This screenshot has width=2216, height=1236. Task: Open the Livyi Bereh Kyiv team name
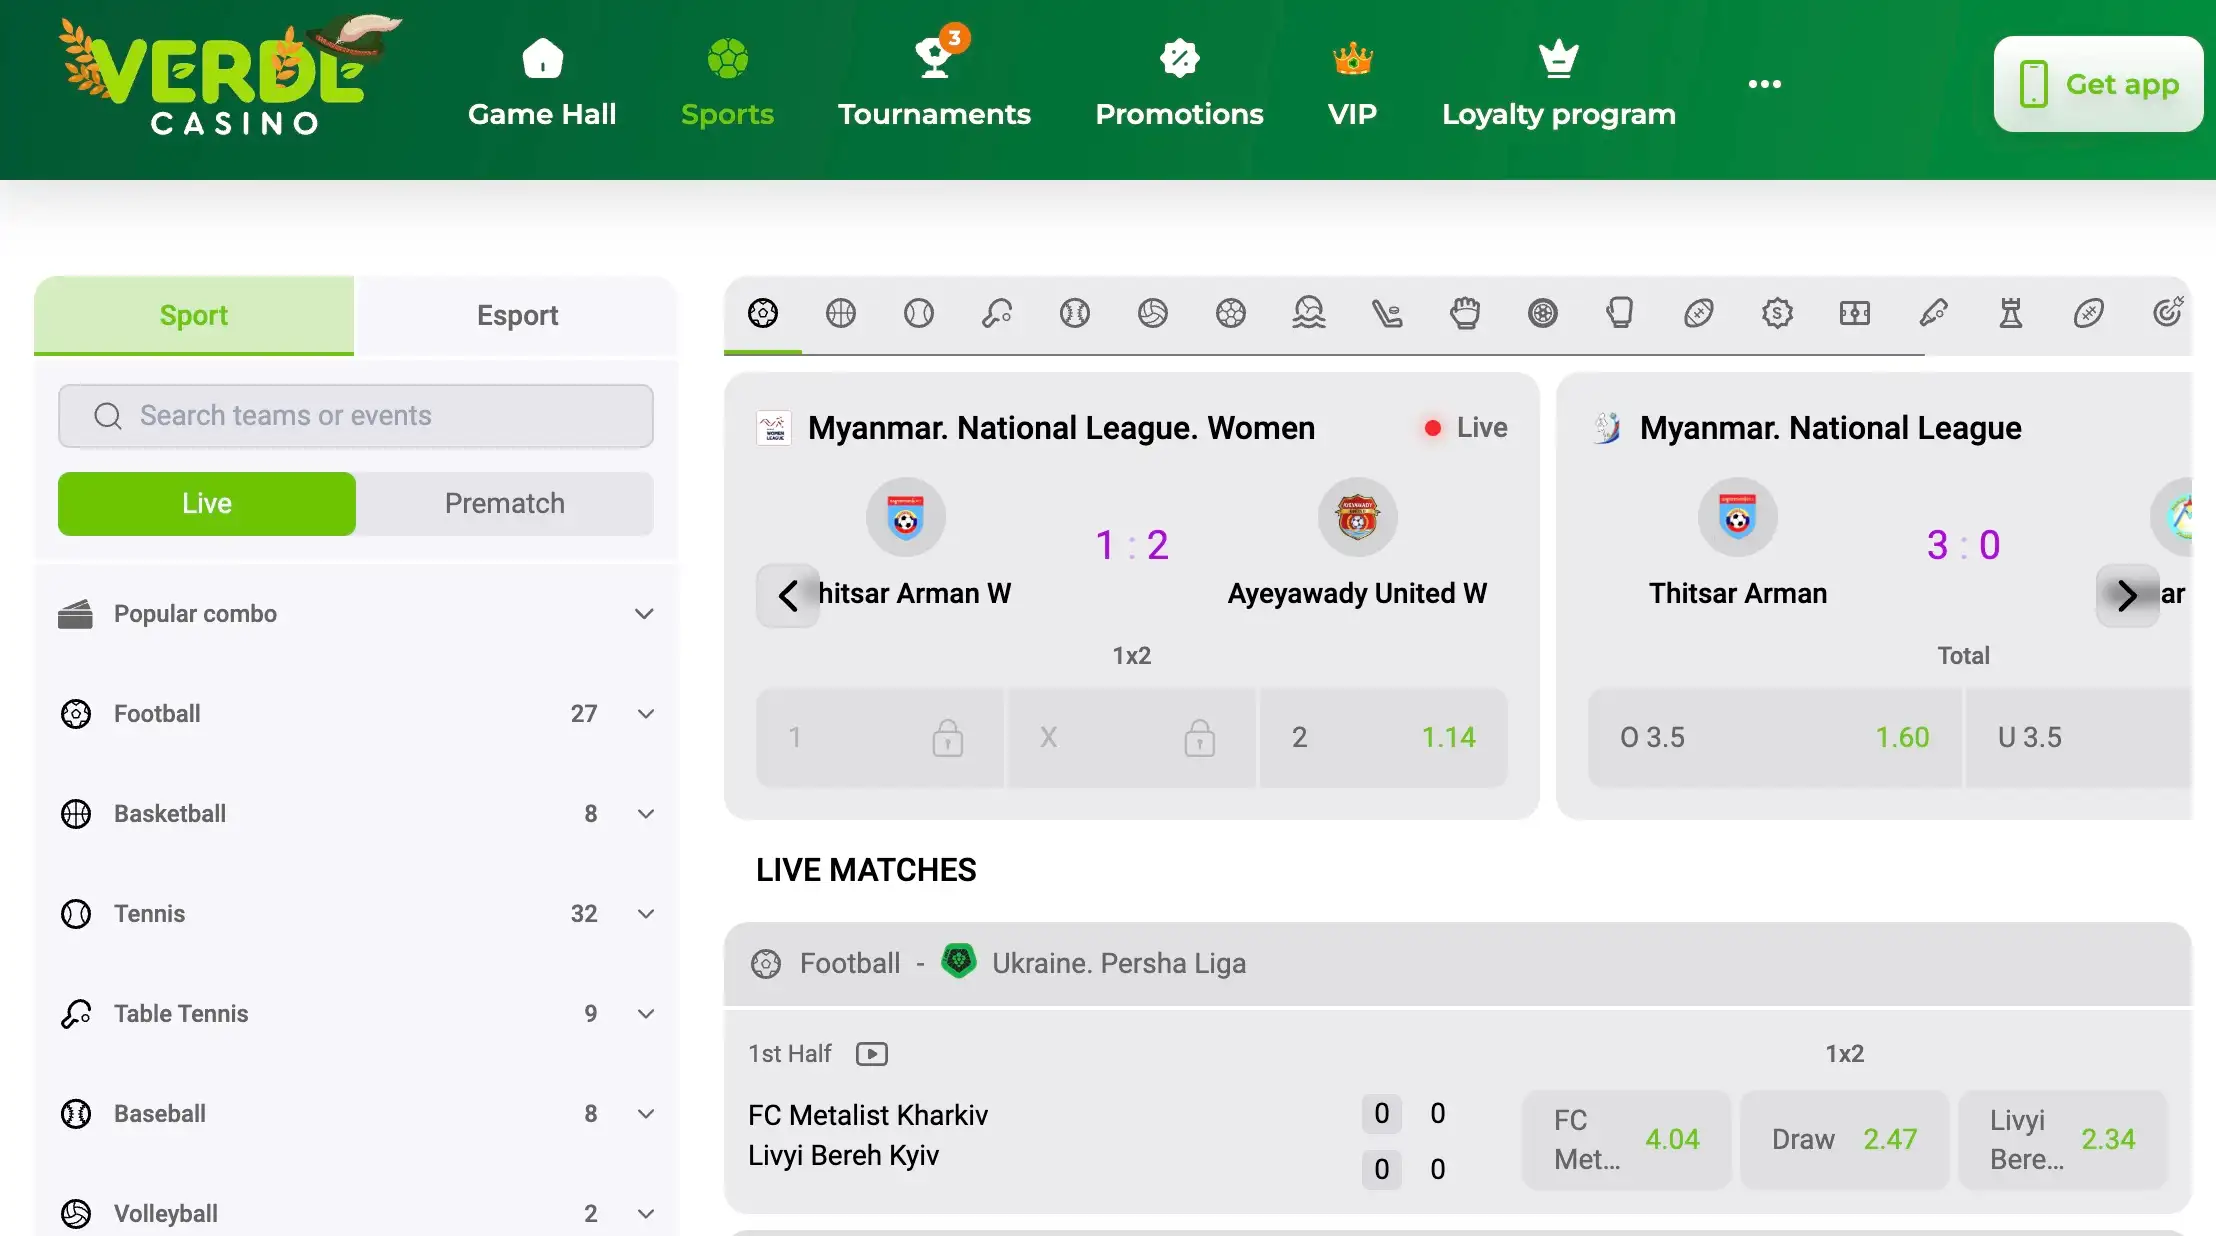[843, 1155]
